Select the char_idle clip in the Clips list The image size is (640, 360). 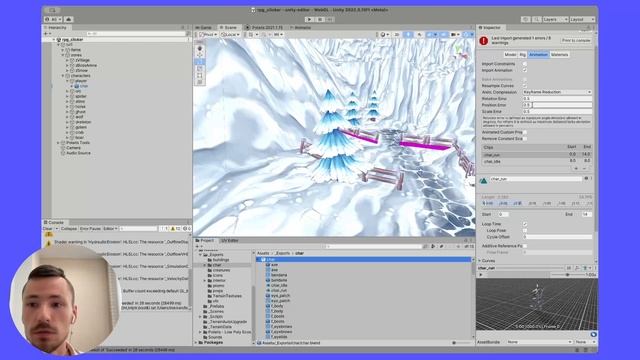[x=537, y=162]
